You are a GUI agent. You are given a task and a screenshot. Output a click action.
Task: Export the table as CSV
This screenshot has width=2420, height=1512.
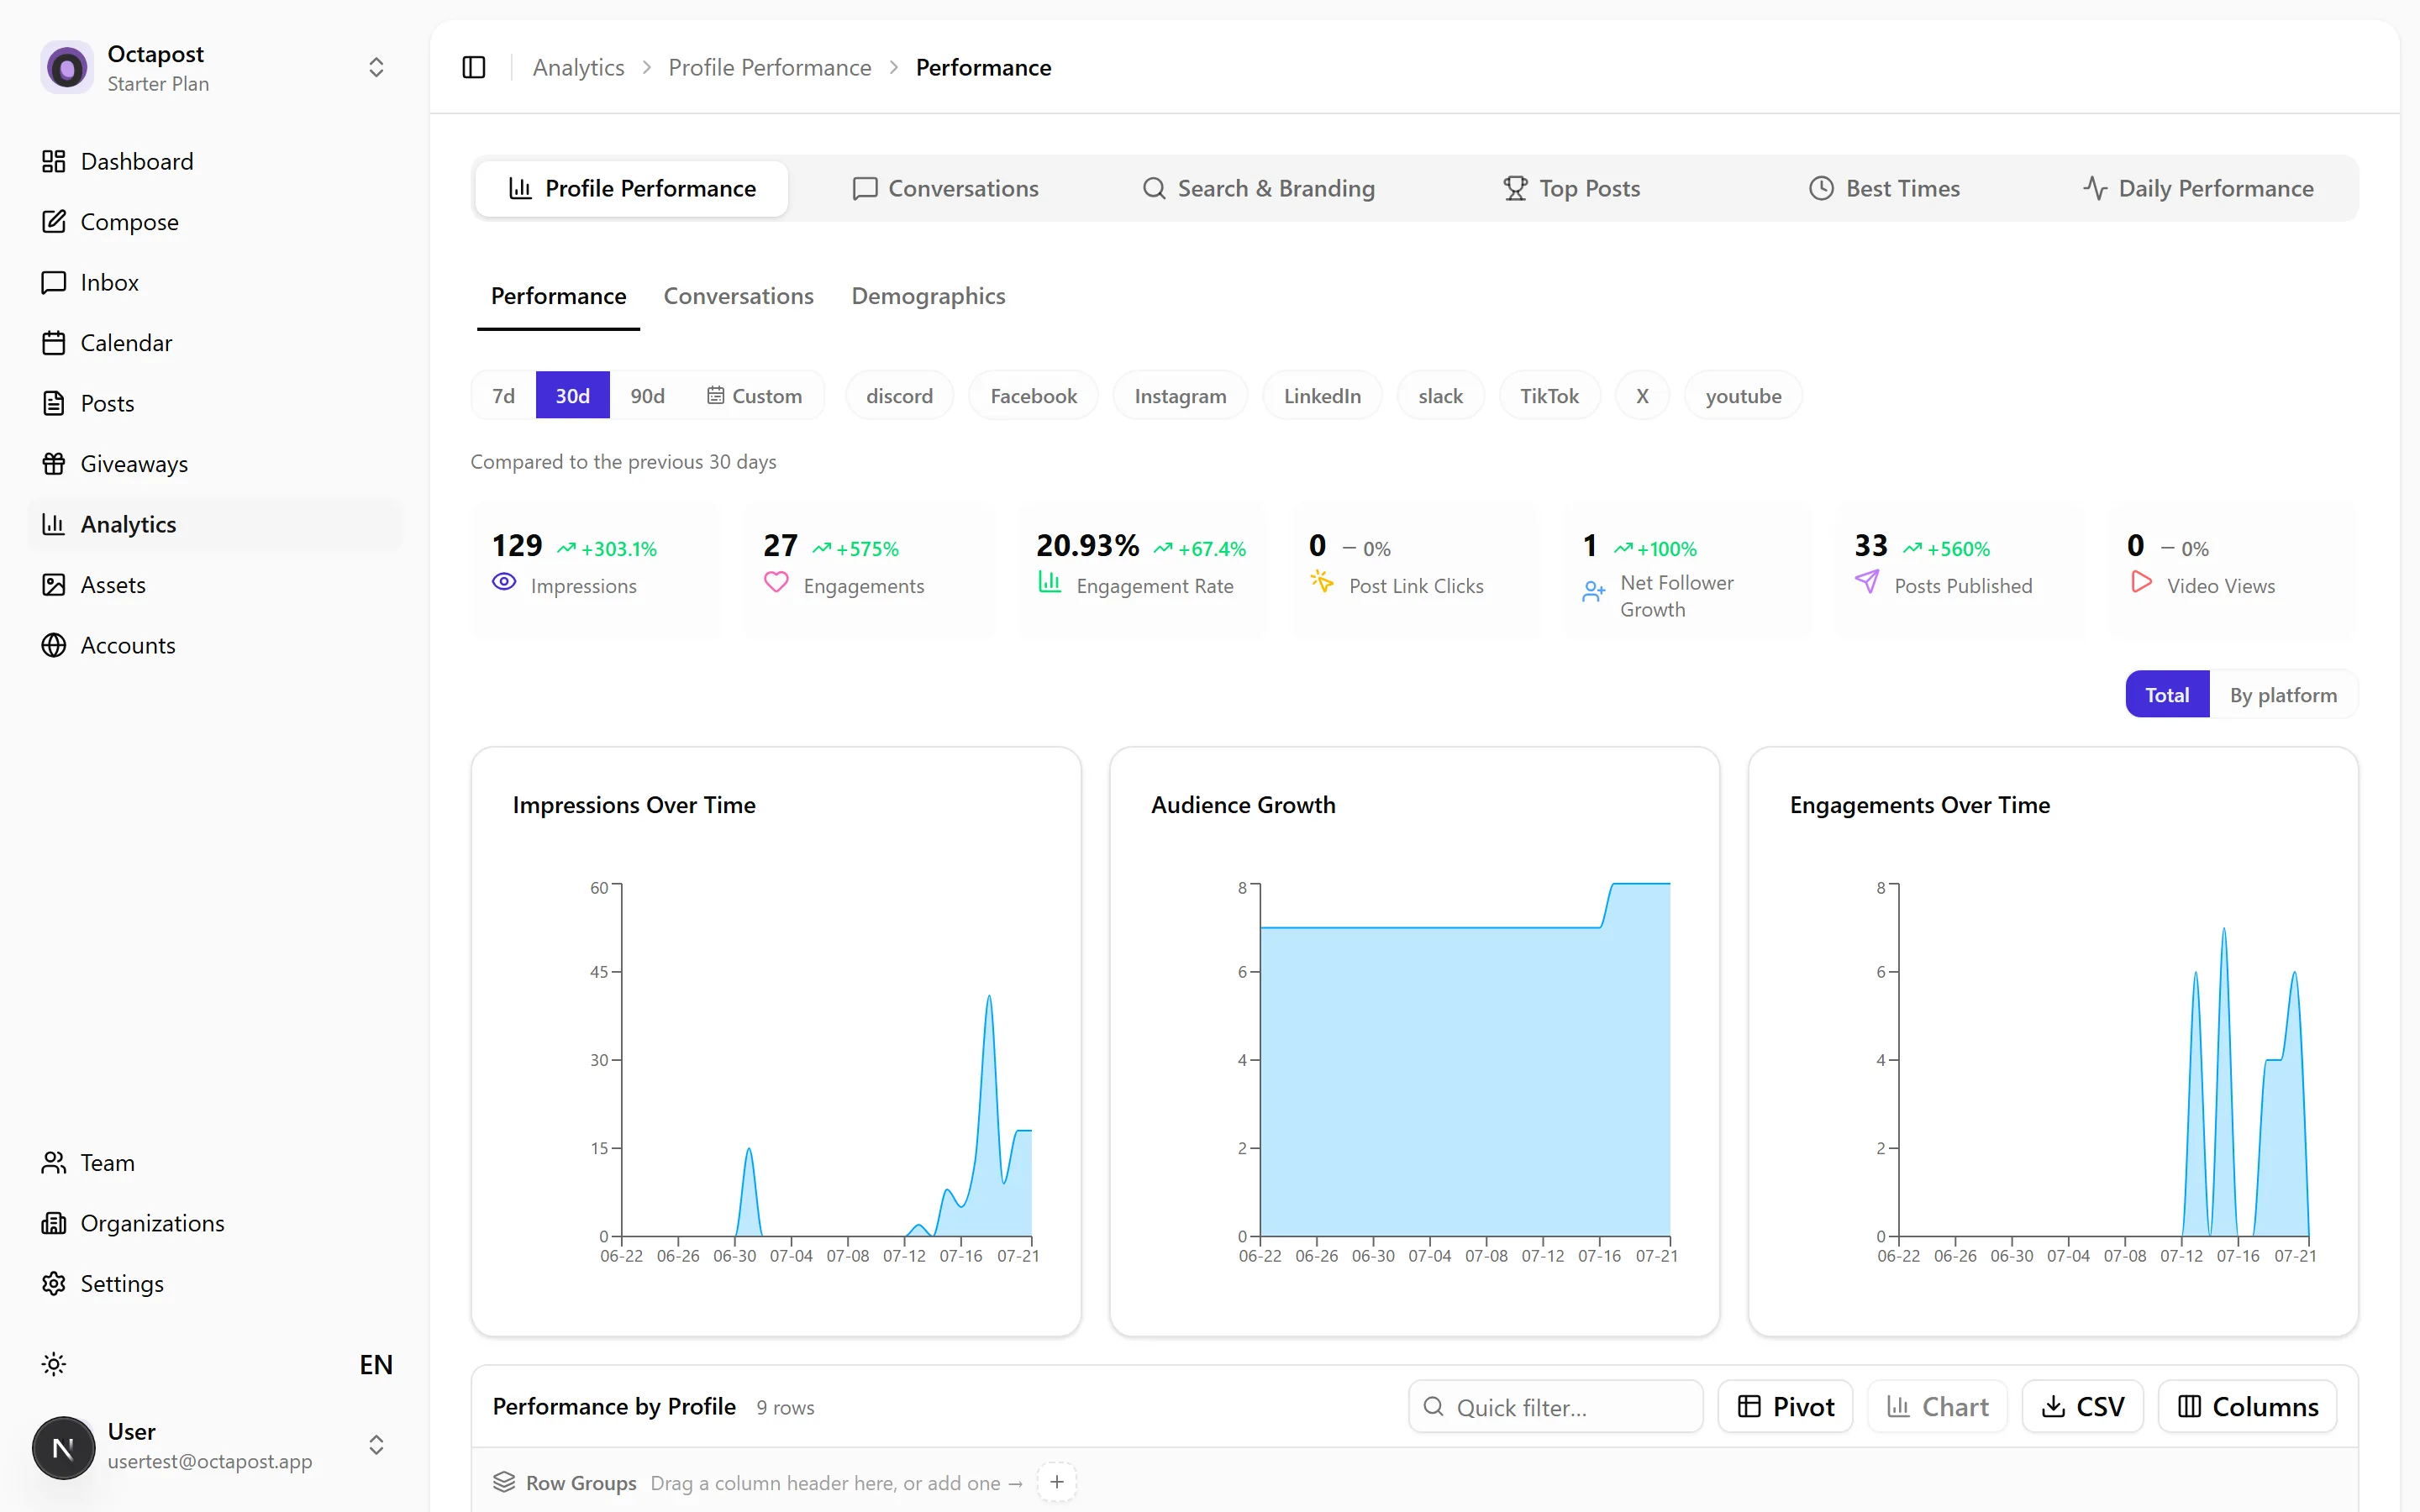[2082, 1407]
